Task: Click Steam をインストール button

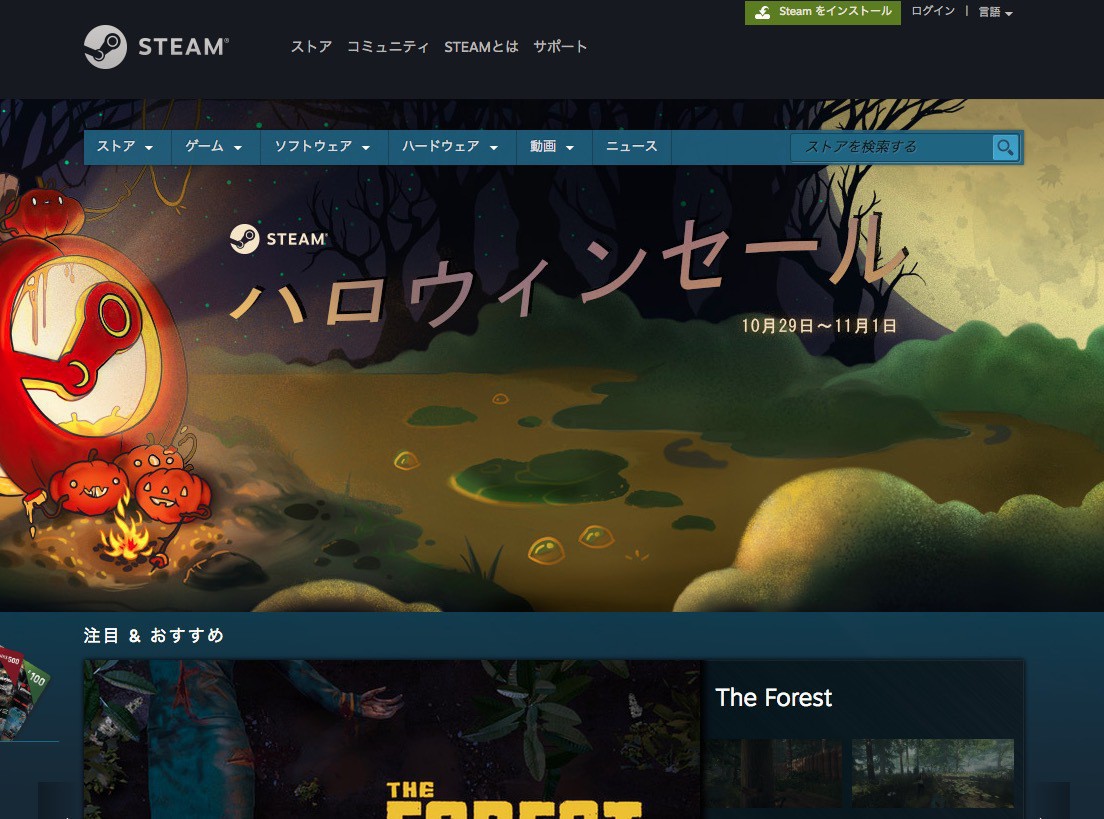Action: click(822, 12)
